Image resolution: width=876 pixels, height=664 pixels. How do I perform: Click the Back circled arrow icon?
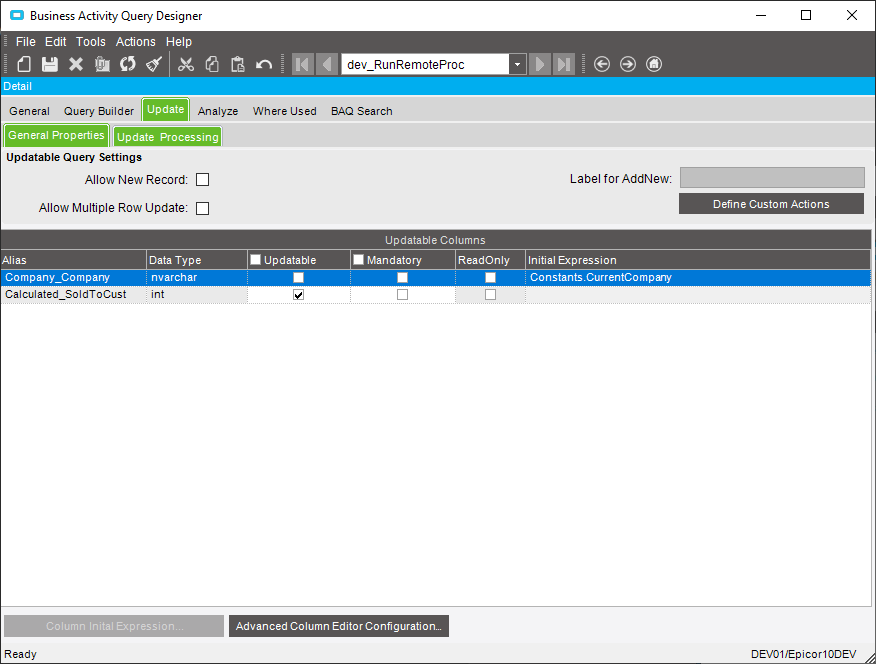tap(602, 64)
